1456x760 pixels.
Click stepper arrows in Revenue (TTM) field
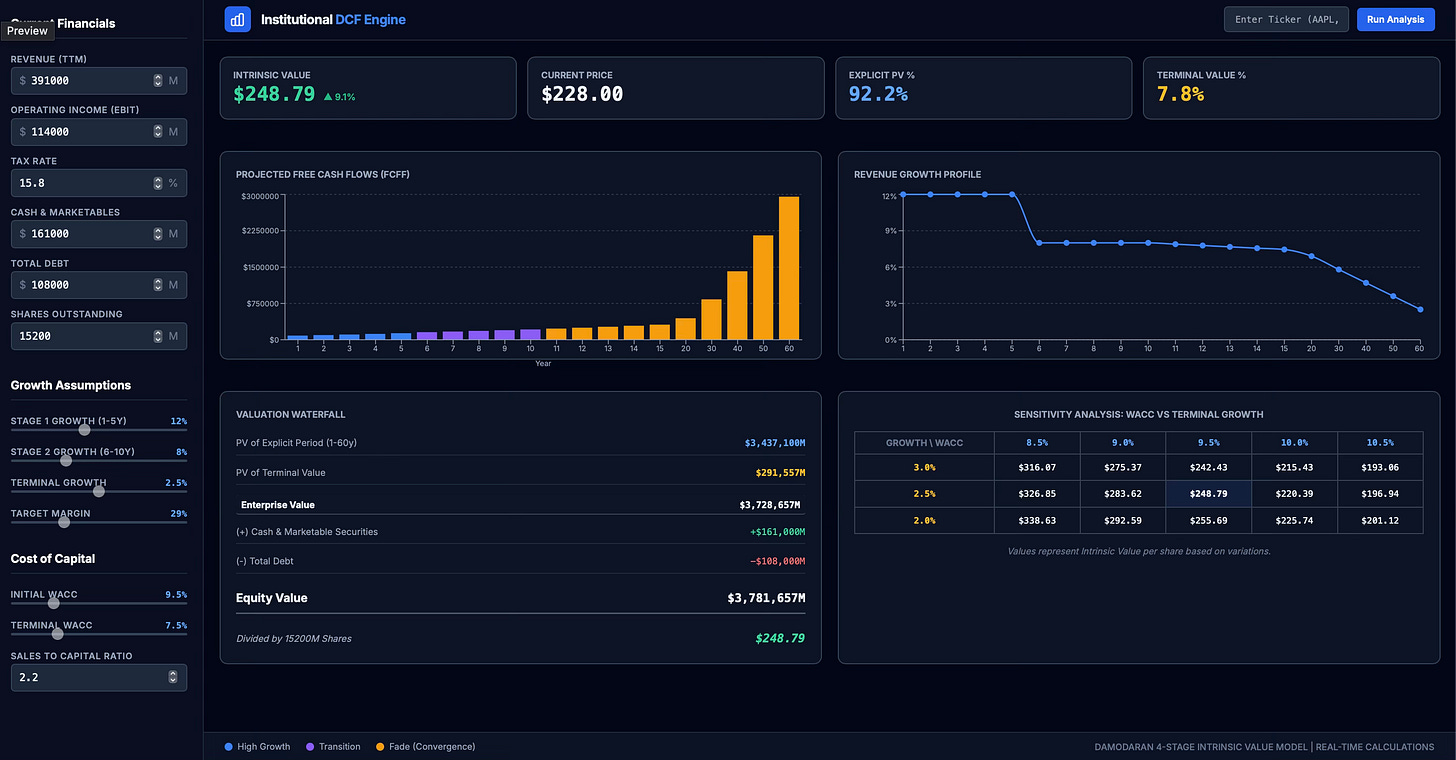158,80
